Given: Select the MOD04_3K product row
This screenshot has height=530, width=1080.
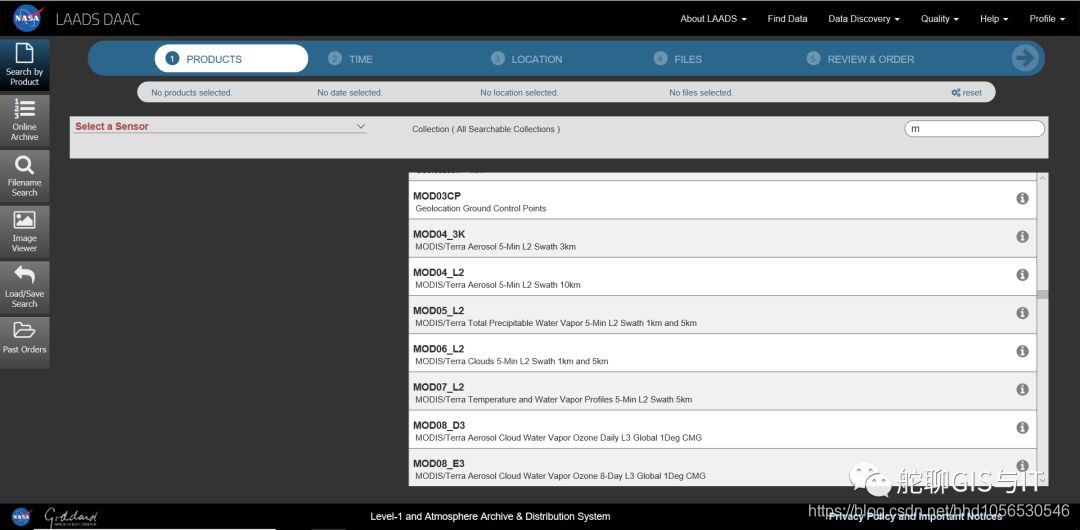Looking at the screenshot, I should pos(723,238).
